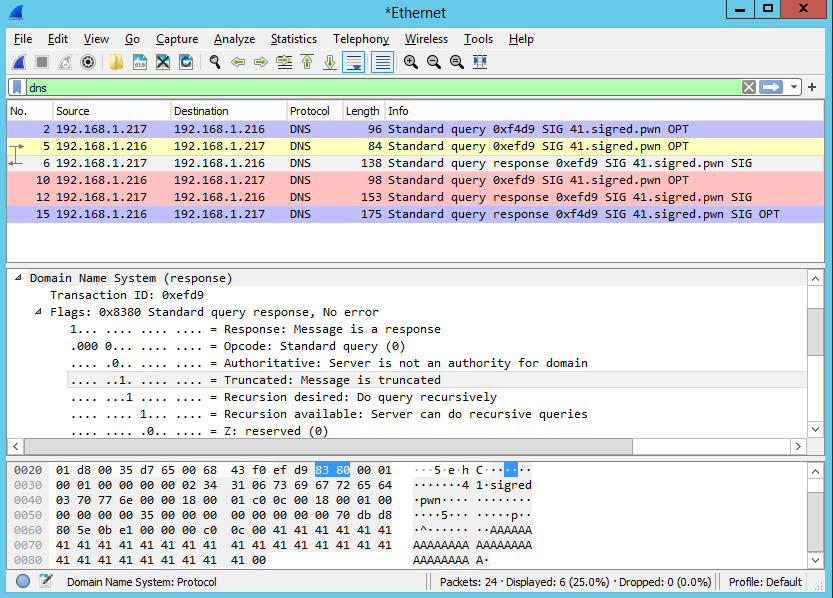833x598 pixels.
Task: Open expert information circle in status bar
Action: [x=23, y=582]
